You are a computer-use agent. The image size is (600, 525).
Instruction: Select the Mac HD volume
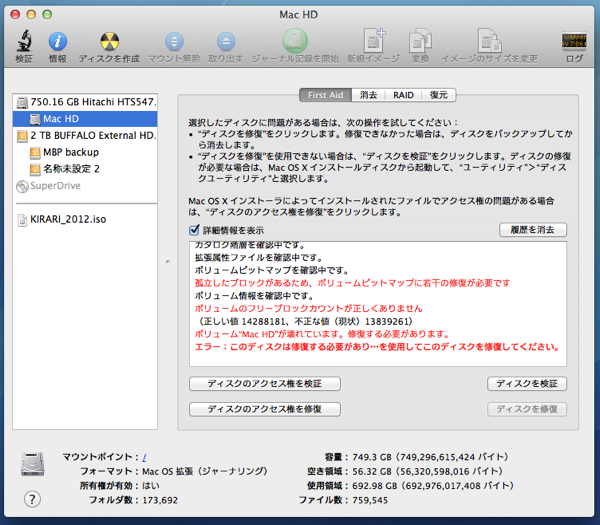coord(85,119)
